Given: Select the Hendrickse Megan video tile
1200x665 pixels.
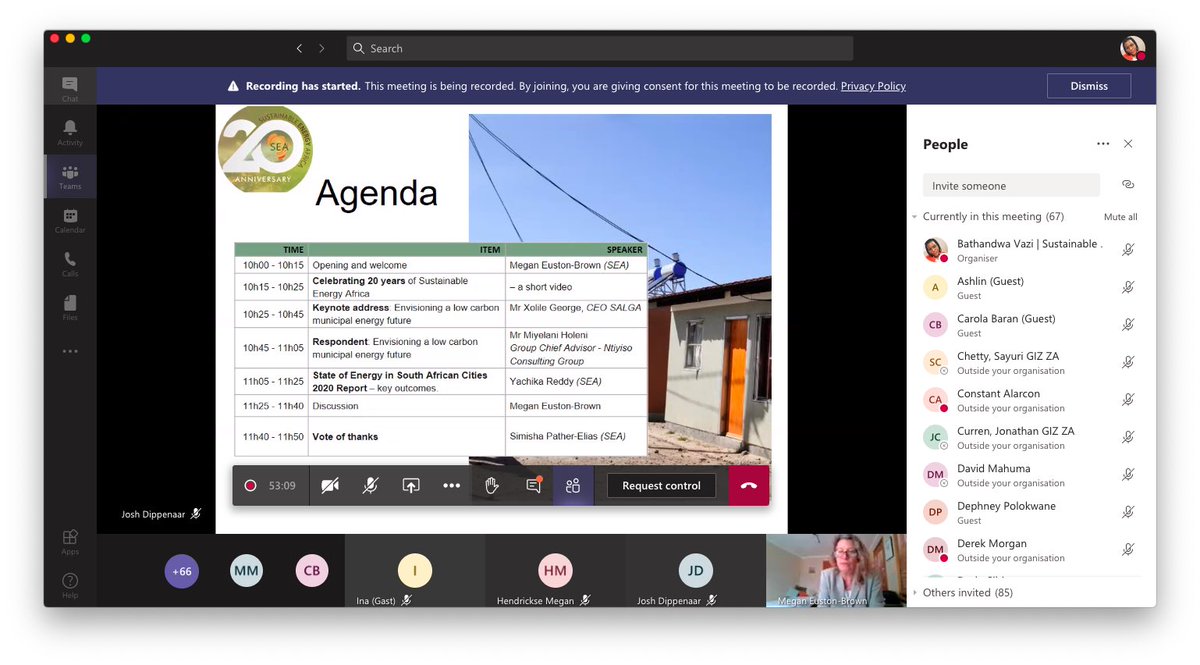Looking at the screenshot, I should pyautogui.click(x=555, y=571).
